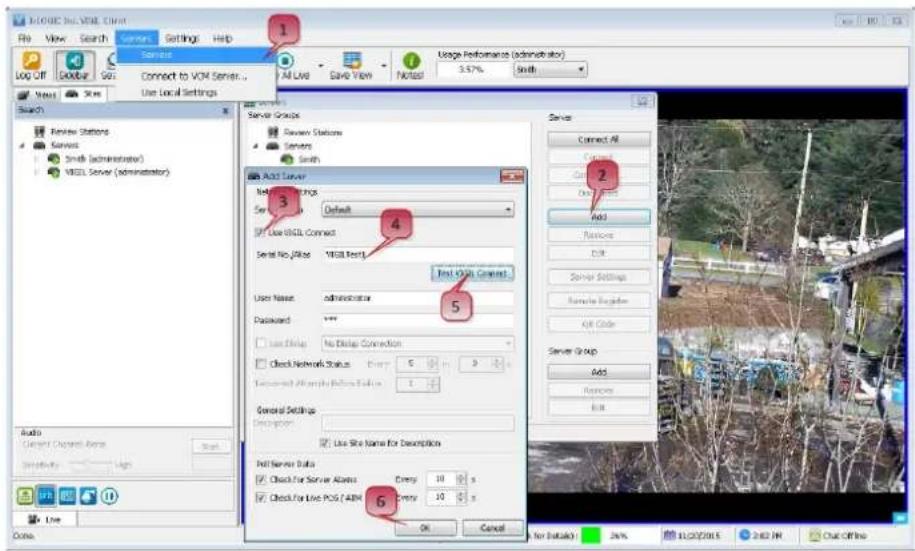Click the Add button under Server
This screenshot has height=551, width=915.
pyautogui.click(x=599, y=217)
